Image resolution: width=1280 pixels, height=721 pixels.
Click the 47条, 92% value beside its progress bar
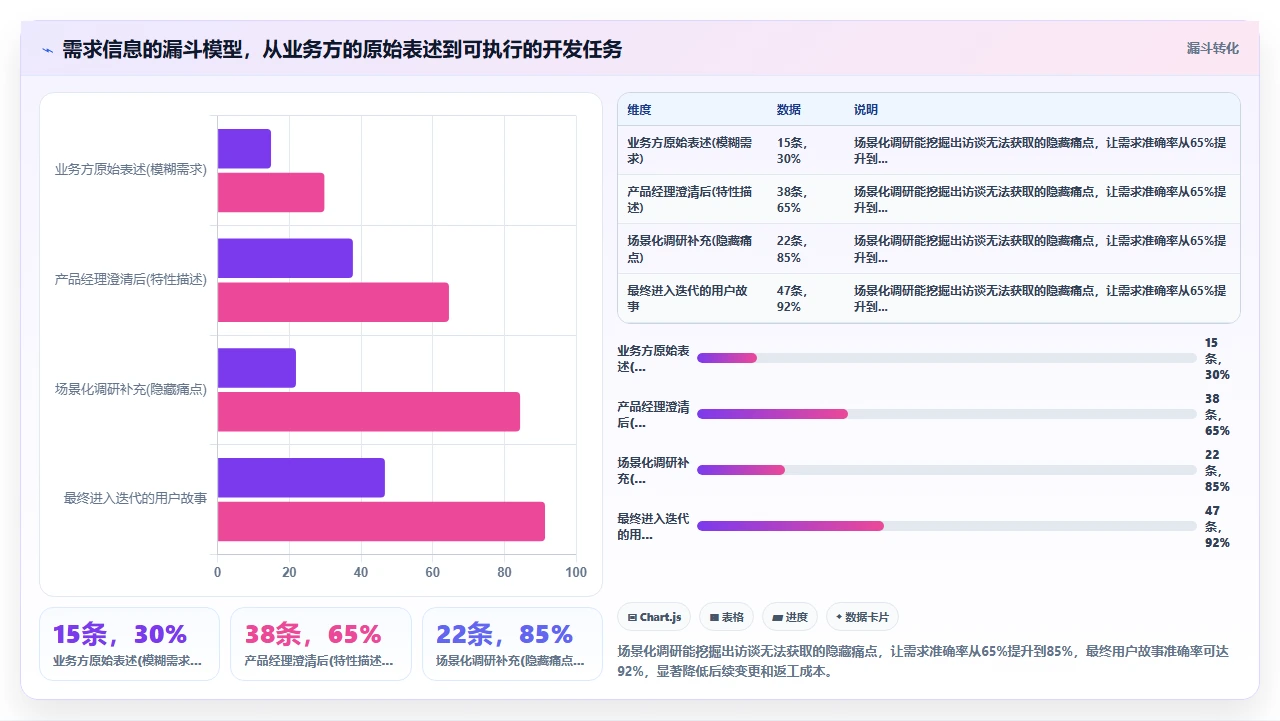1217,526
